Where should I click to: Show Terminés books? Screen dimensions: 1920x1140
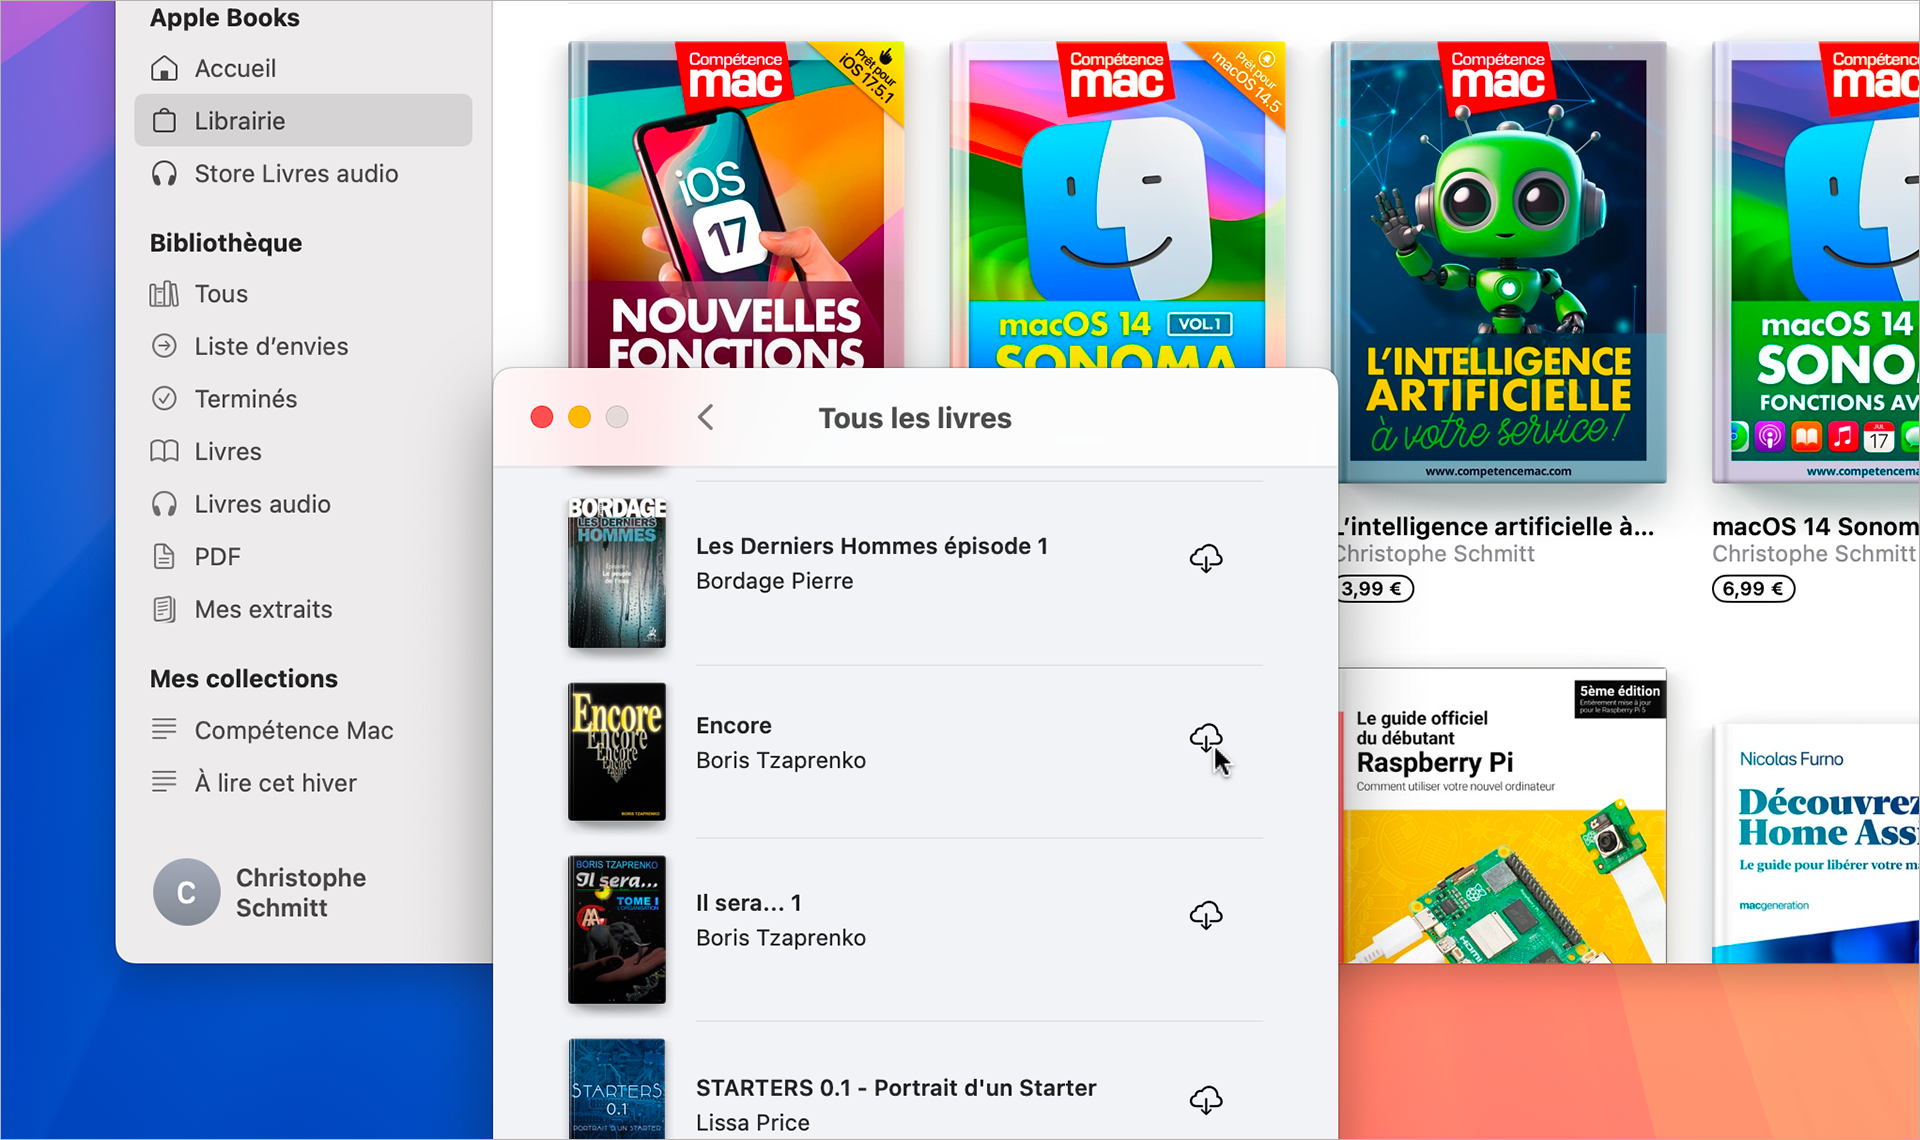(303, 399)
